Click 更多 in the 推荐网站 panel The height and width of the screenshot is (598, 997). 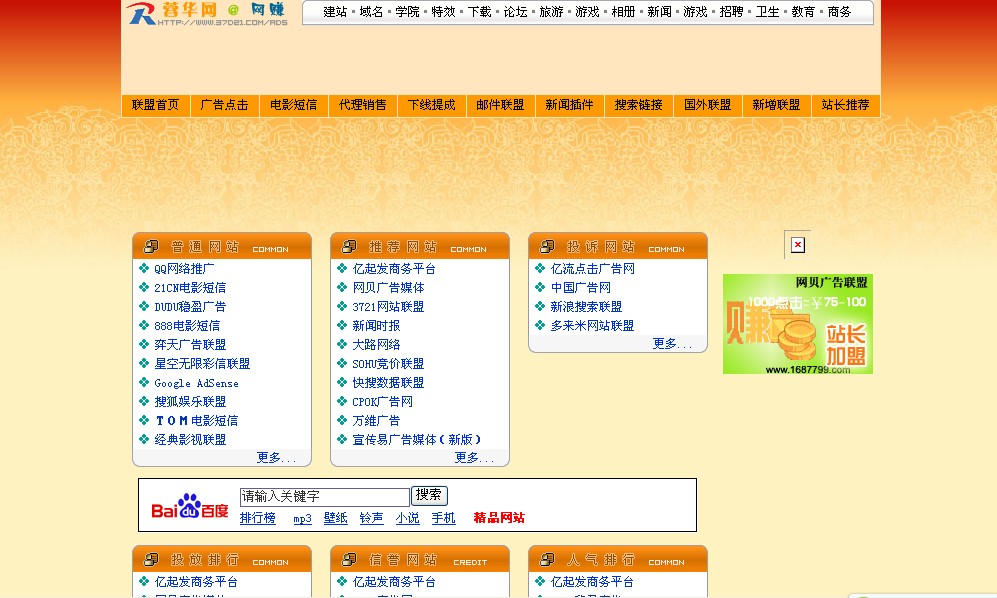[474, 457]
